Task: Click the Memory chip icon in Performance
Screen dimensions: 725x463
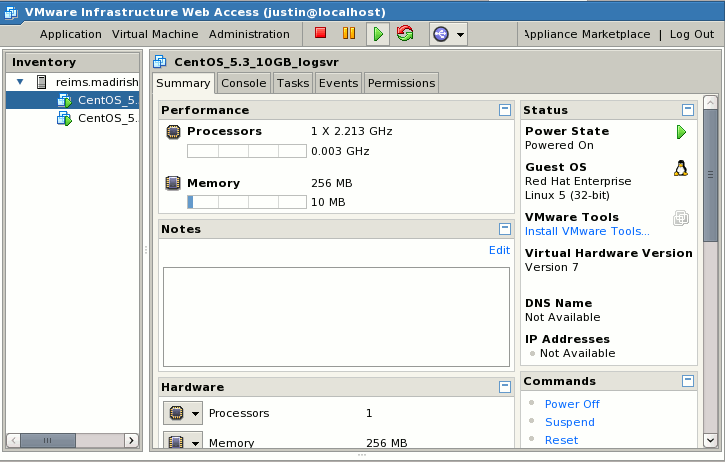Action: tap(173, 183)
